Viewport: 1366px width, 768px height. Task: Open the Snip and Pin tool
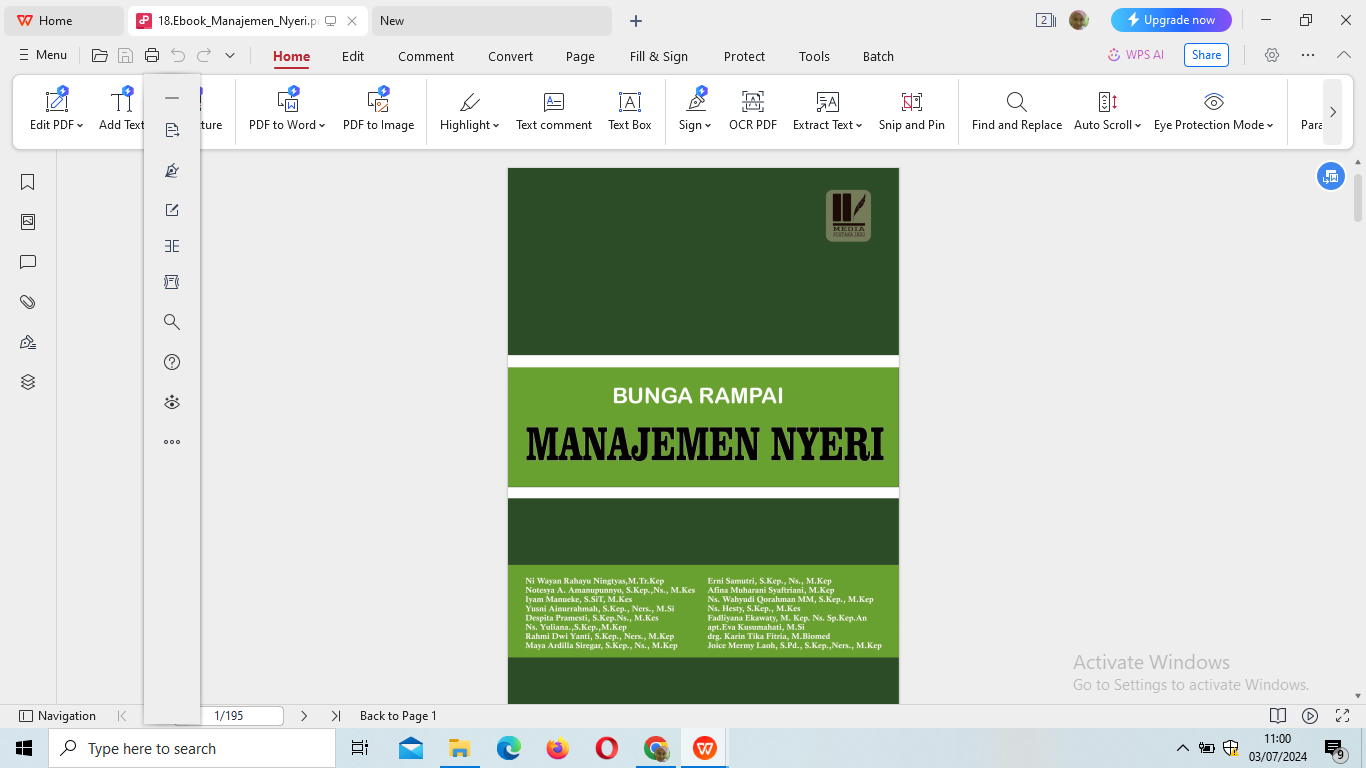912,110
